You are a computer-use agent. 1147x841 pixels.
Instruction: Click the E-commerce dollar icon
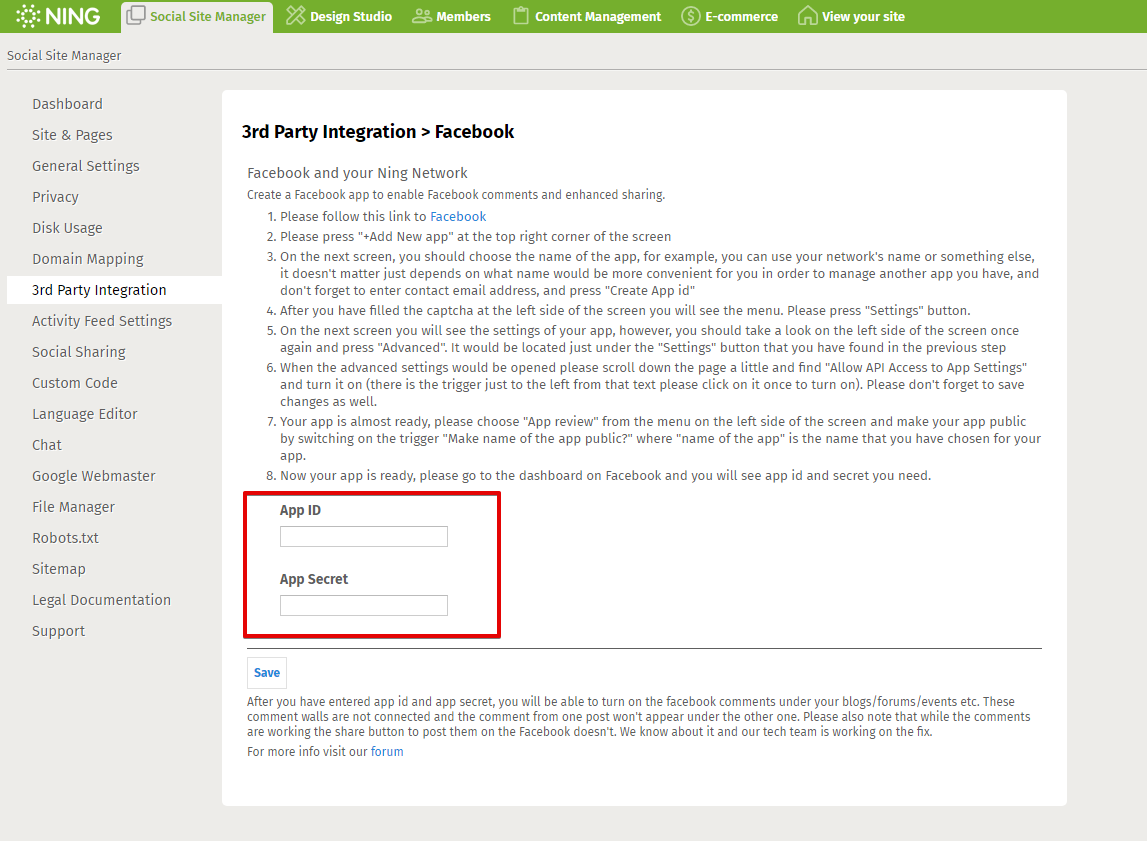(x=691, y=16)
